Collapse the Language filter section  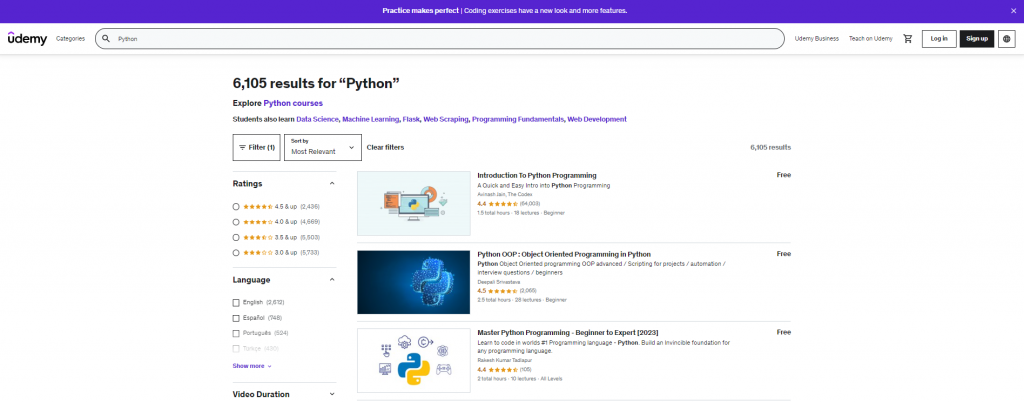(x=332, y=280)
